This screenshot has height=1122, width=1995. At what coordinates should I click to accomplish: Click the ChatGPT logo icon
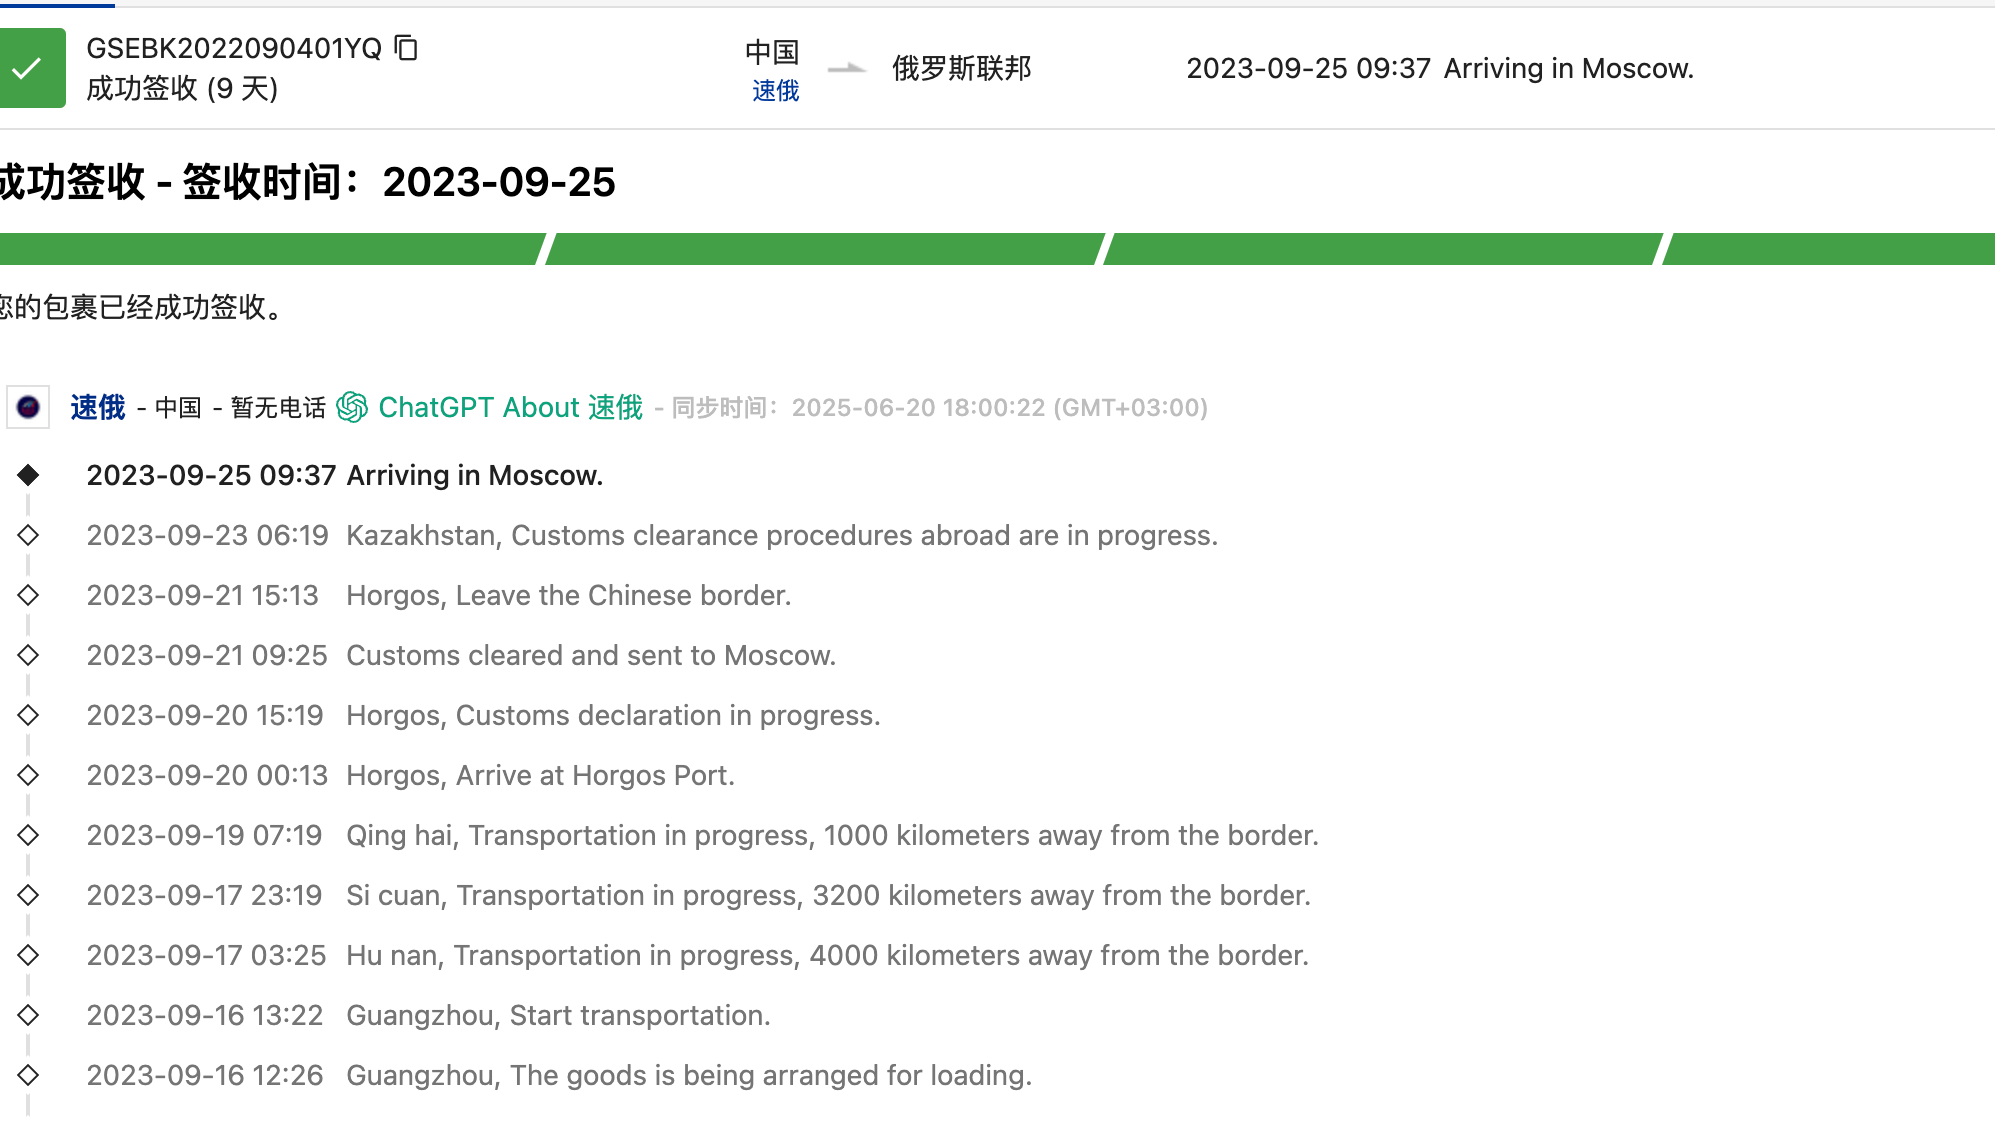[352, 407]
